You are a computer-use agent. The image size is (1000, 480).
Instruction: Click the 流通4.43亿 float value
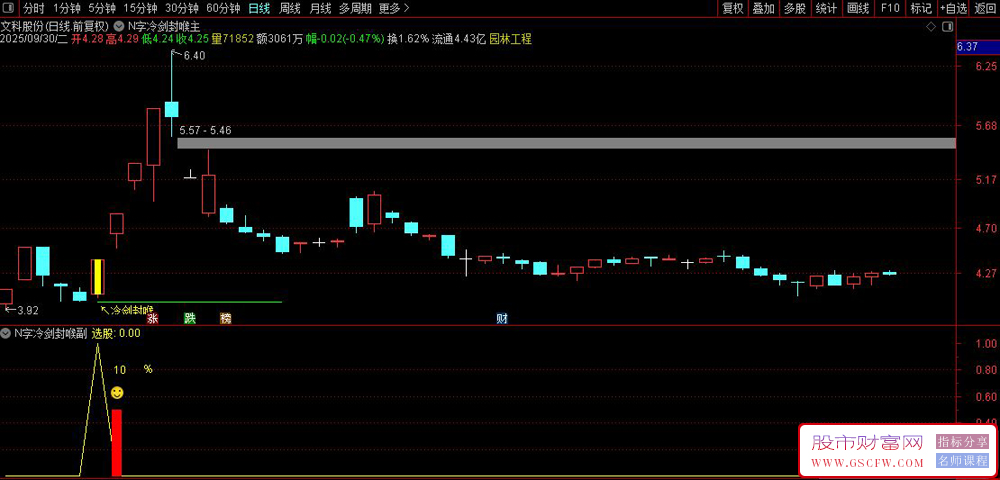click(459, 39)
